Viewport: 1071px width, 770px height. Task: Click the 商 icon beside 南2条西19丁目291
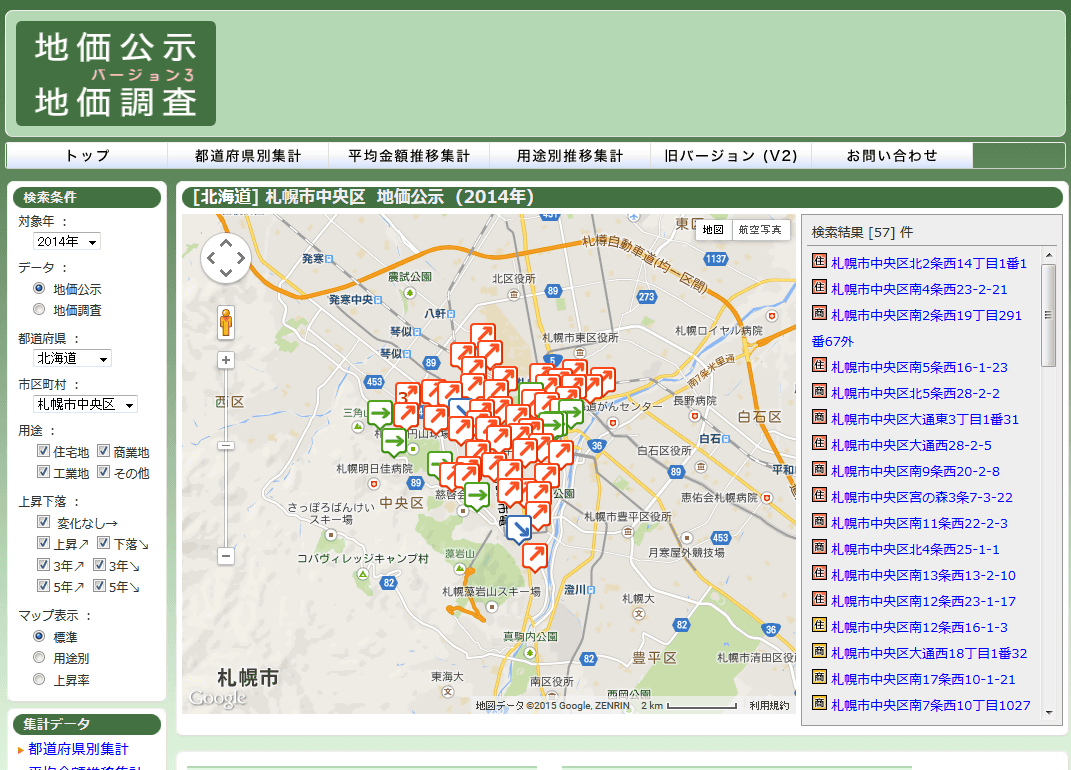point(819,313)
